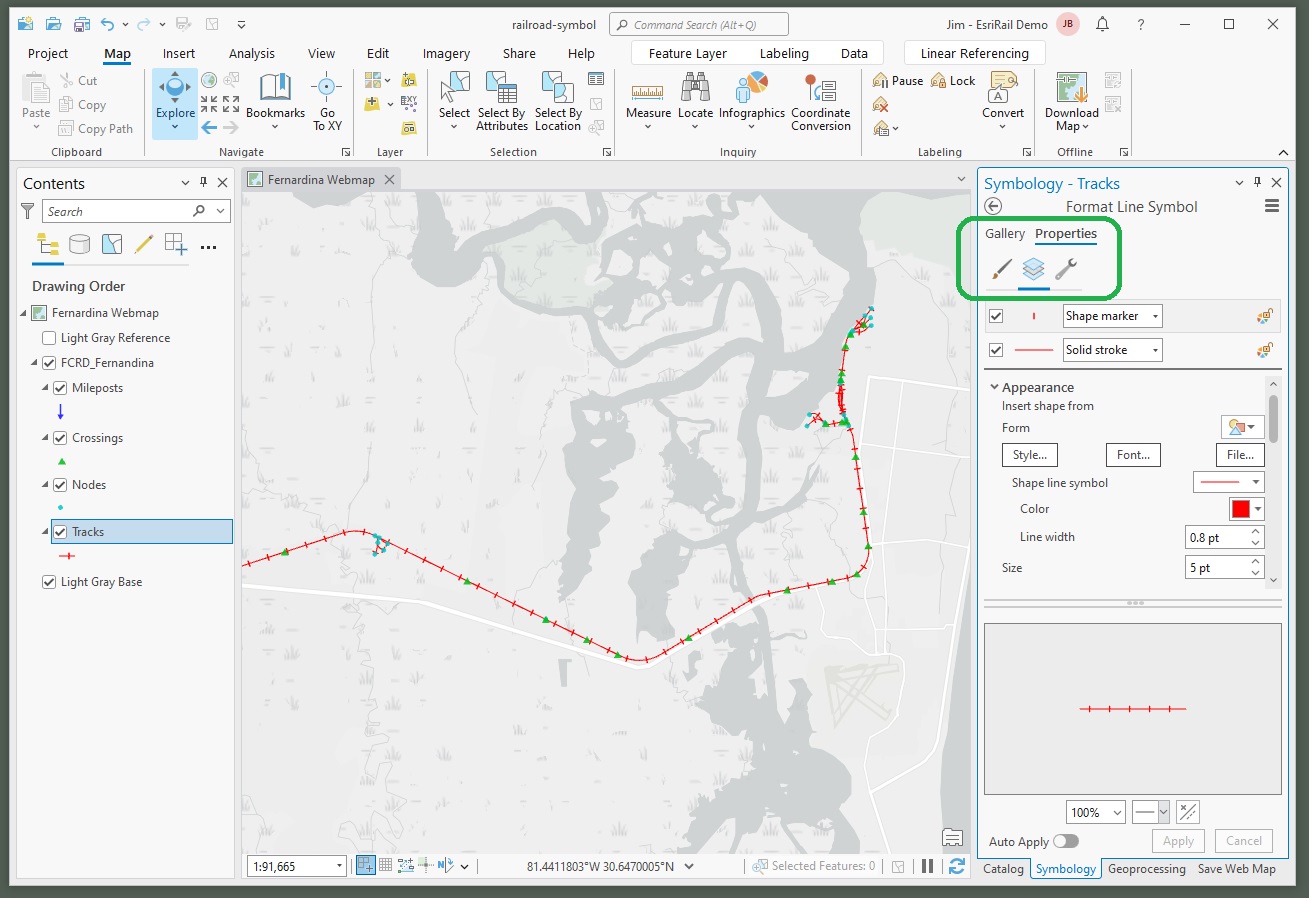This screenshot has height=898, width=1309.
Task: Switch to the Imagery ribbon tab
Action: pos(446,53)
